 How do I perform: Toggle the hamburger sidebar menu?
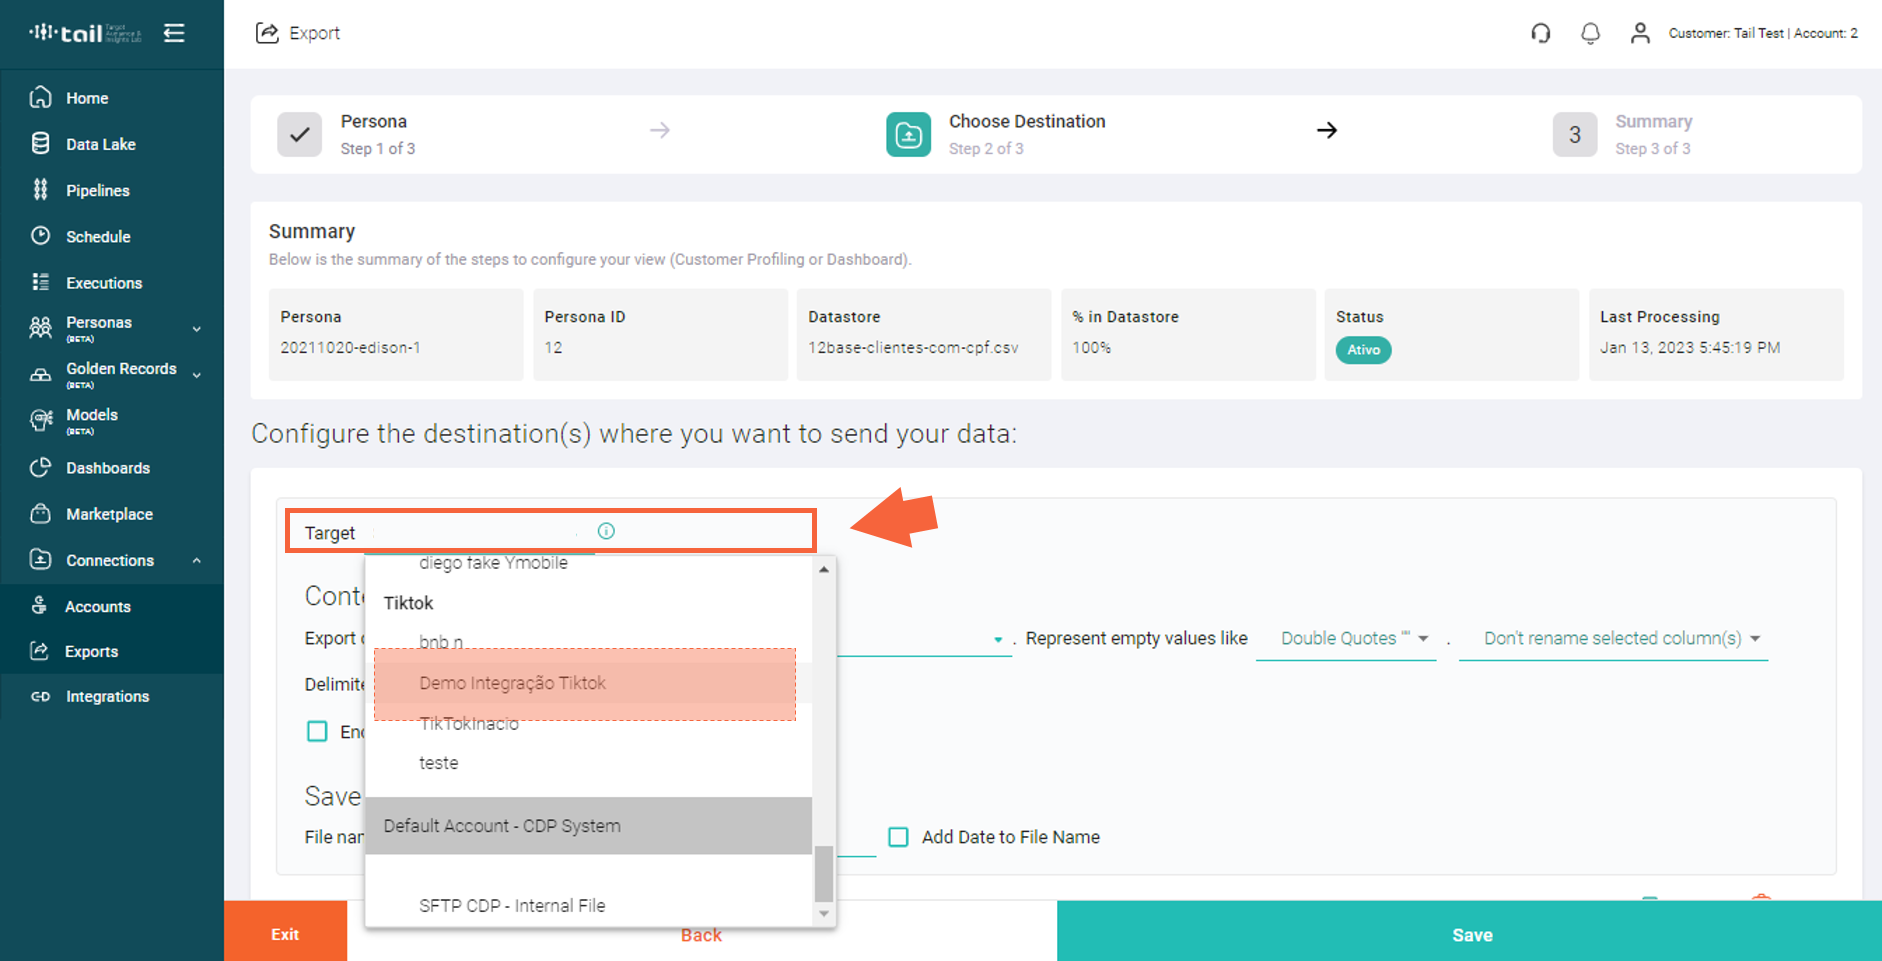(x=174, y=33)
